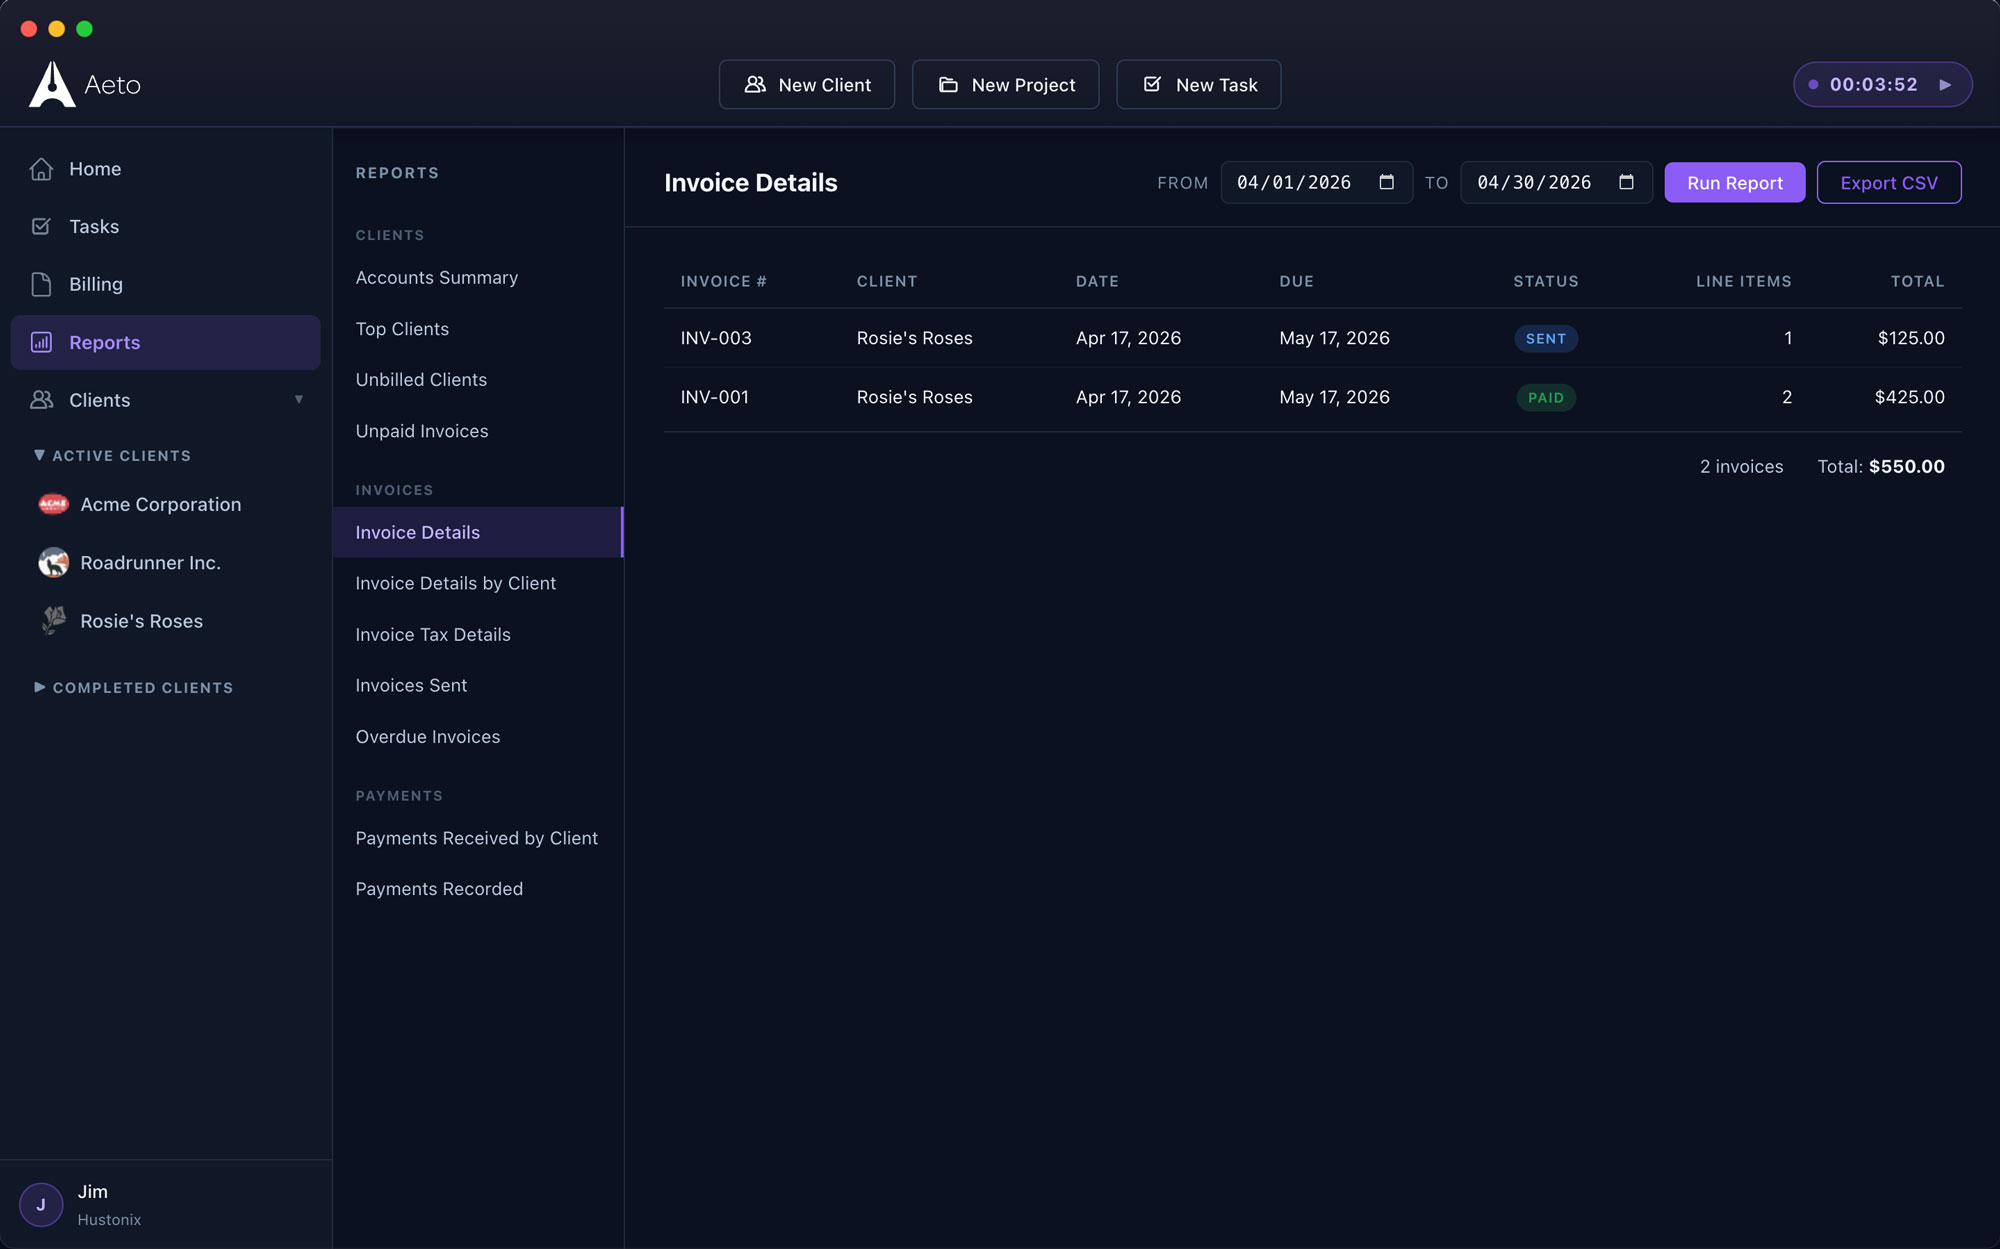Start the timer with the play icon

coord(1945,85)
